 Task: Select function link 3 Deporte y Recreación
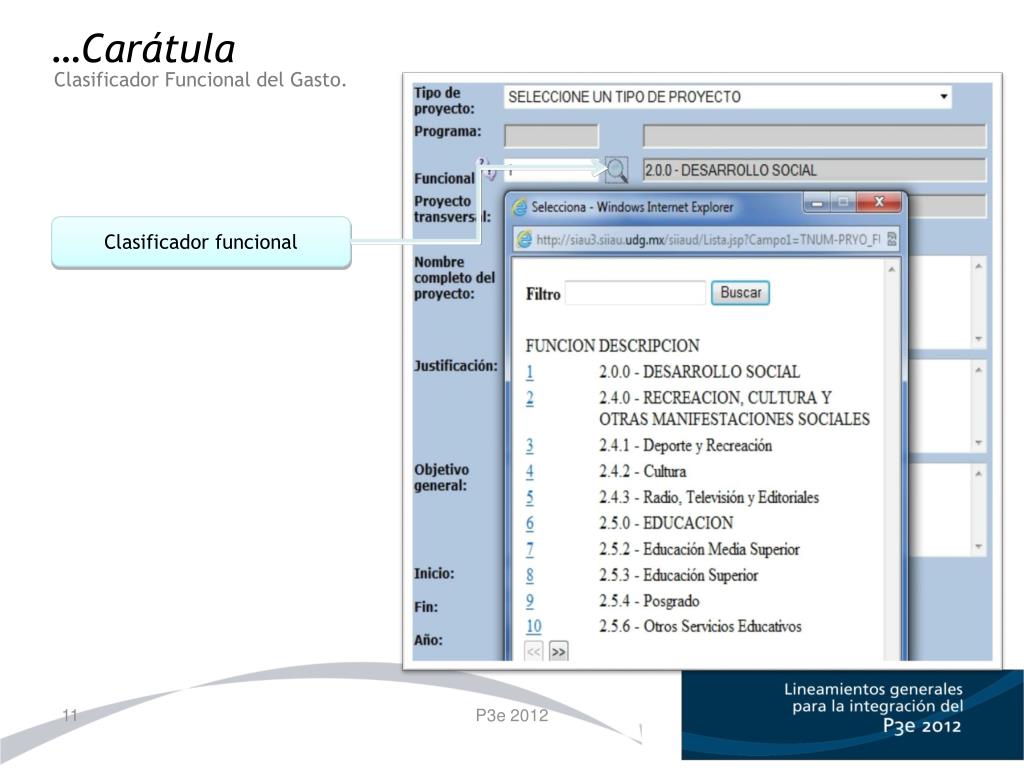coord(530,446)
